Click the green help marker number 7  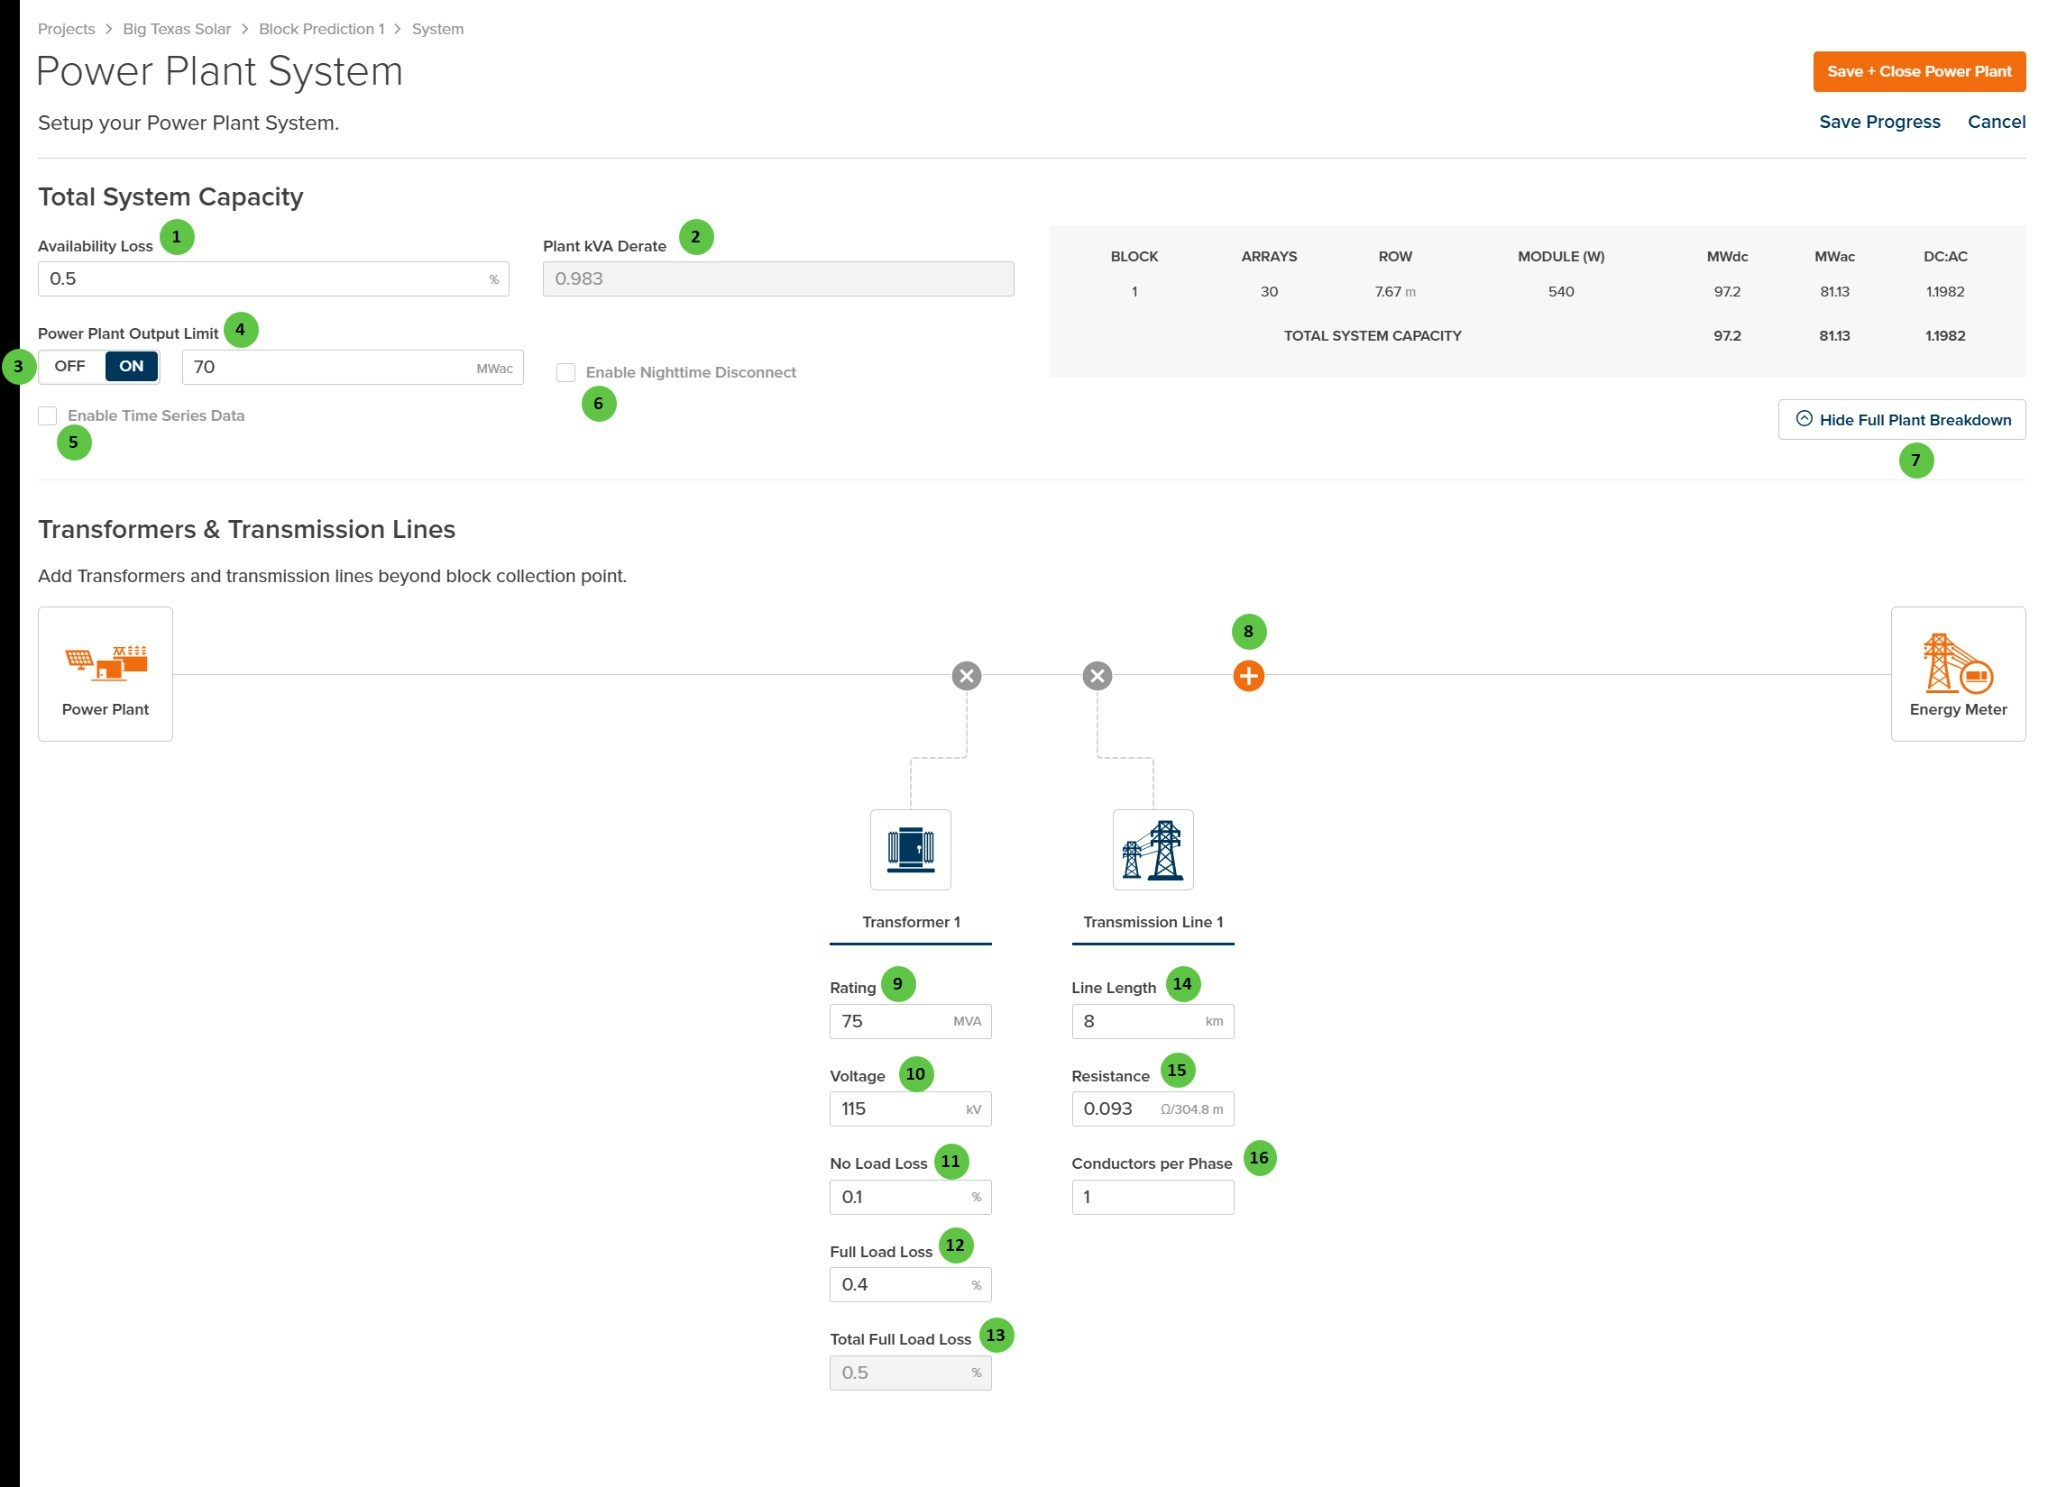tap(1915, 460)
